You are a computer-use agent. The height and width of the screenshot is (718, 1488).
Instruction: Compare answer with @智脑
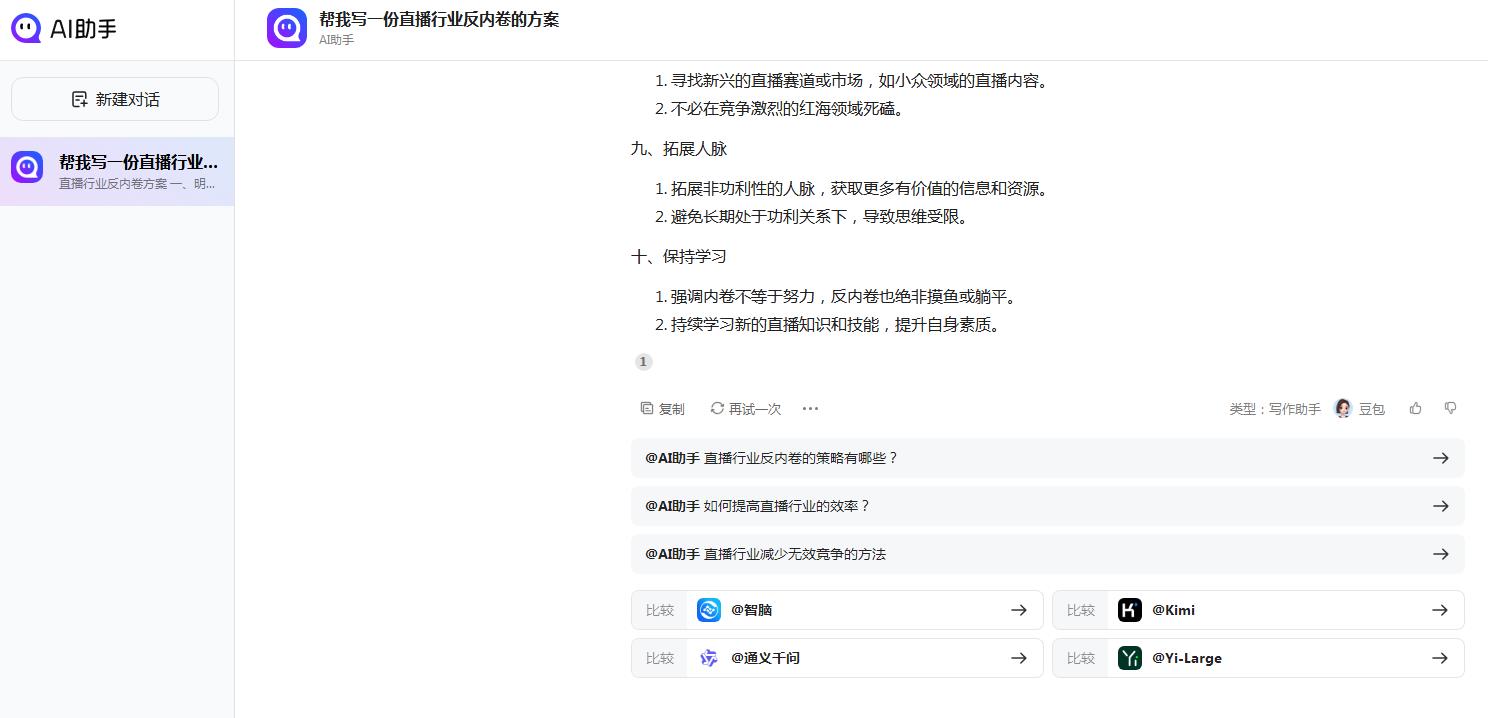[x=837, y=610]
